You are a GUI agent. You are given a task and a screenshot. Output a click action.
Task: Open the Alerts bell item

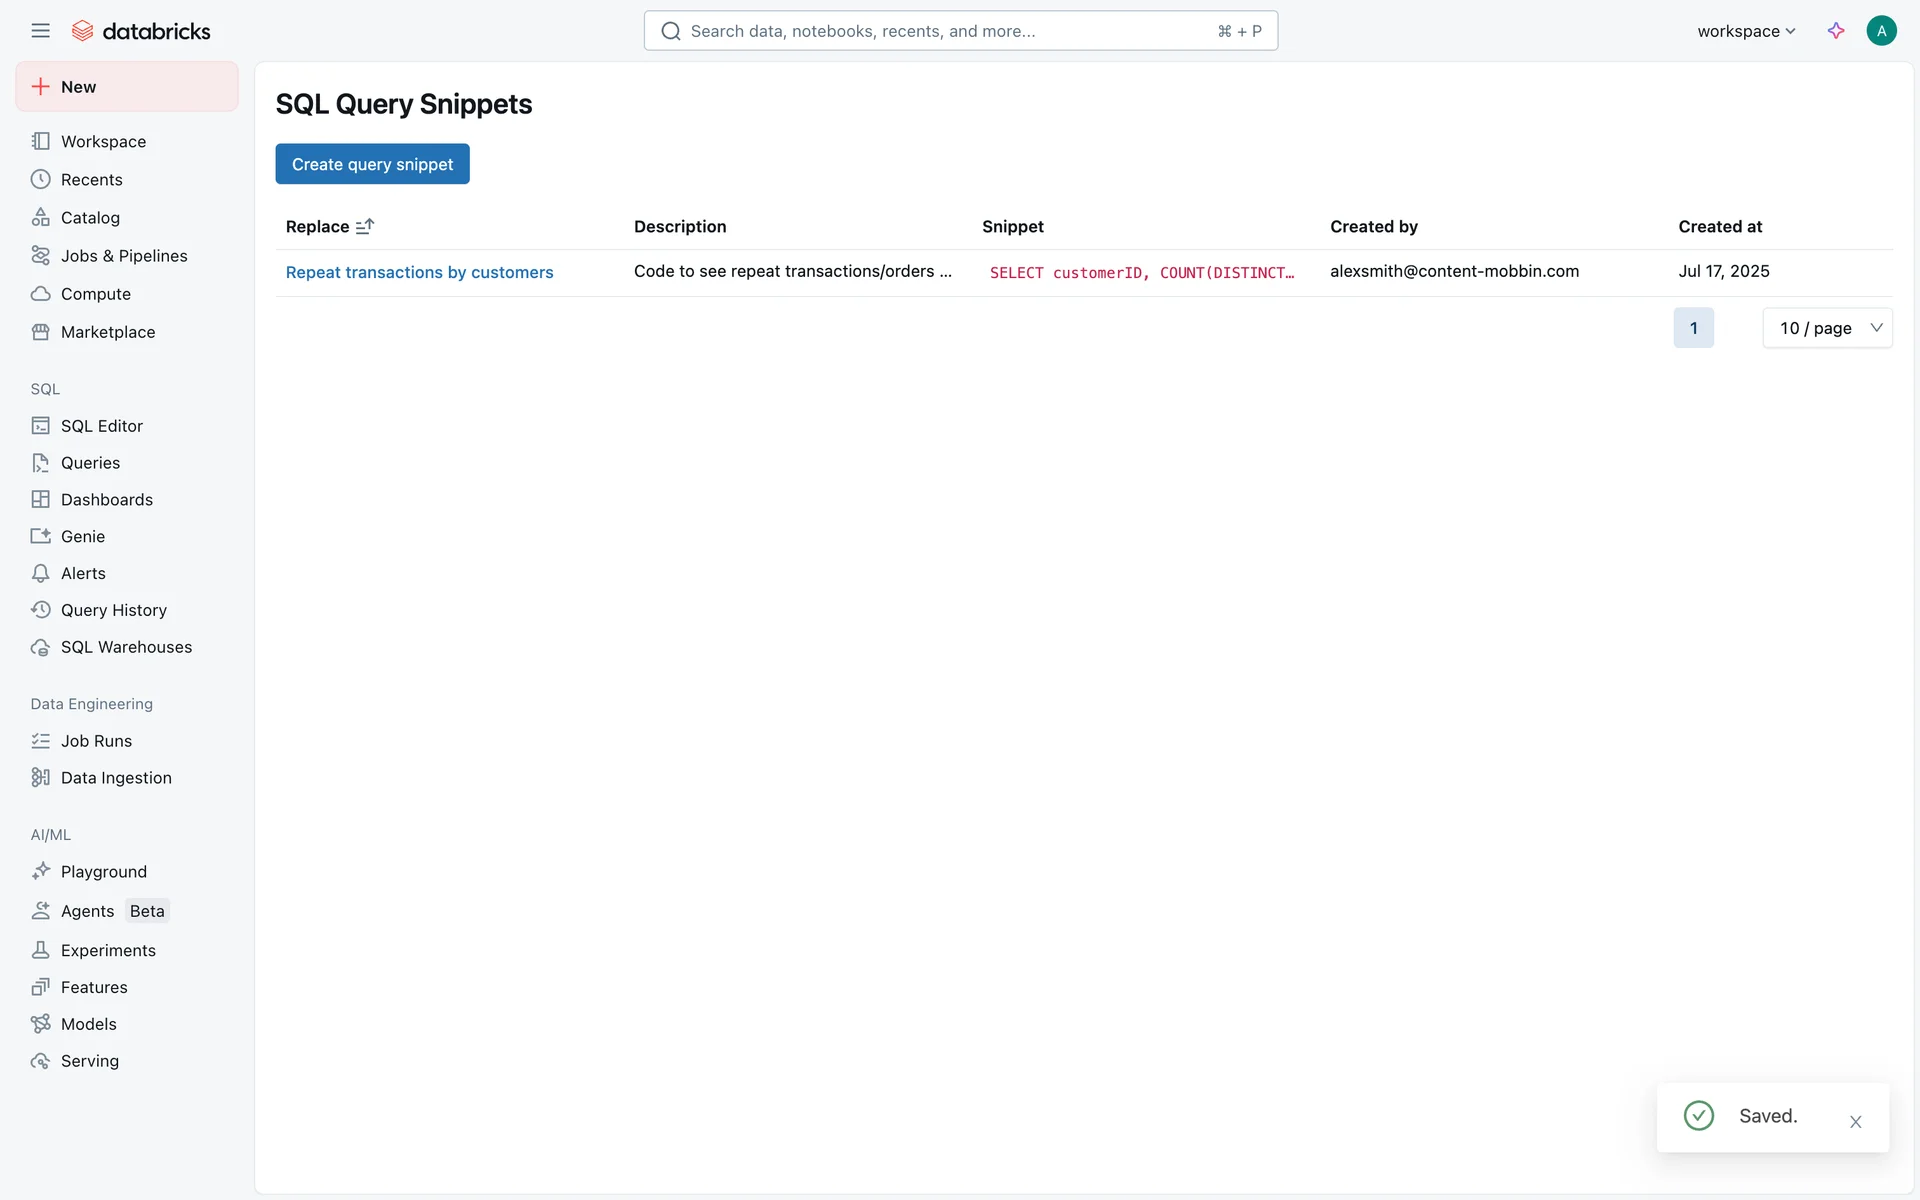pos(83,574)
